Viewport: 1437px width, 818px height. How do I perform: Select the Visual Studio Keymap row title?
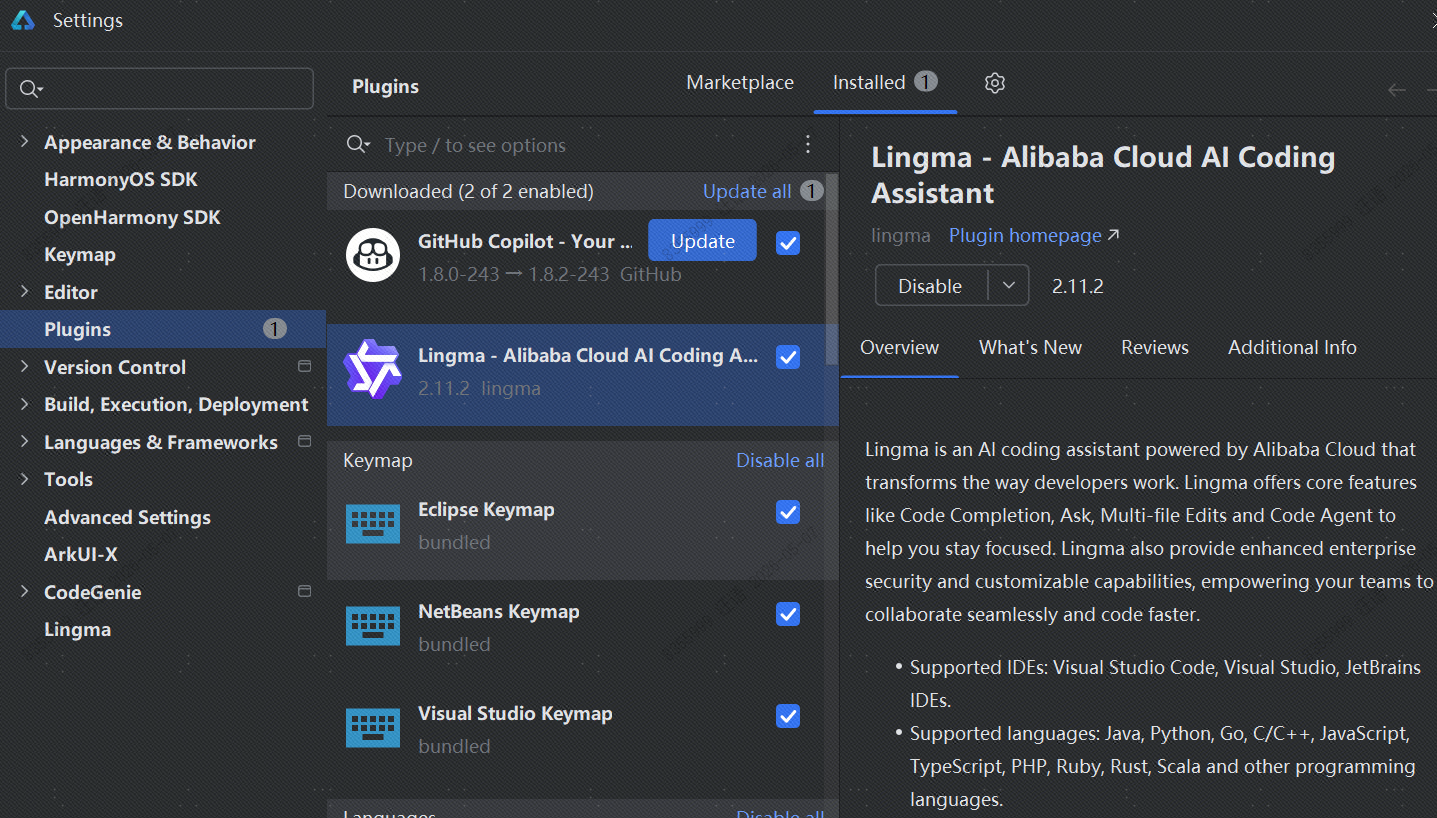pyautogui.click(x=515, y=713)
